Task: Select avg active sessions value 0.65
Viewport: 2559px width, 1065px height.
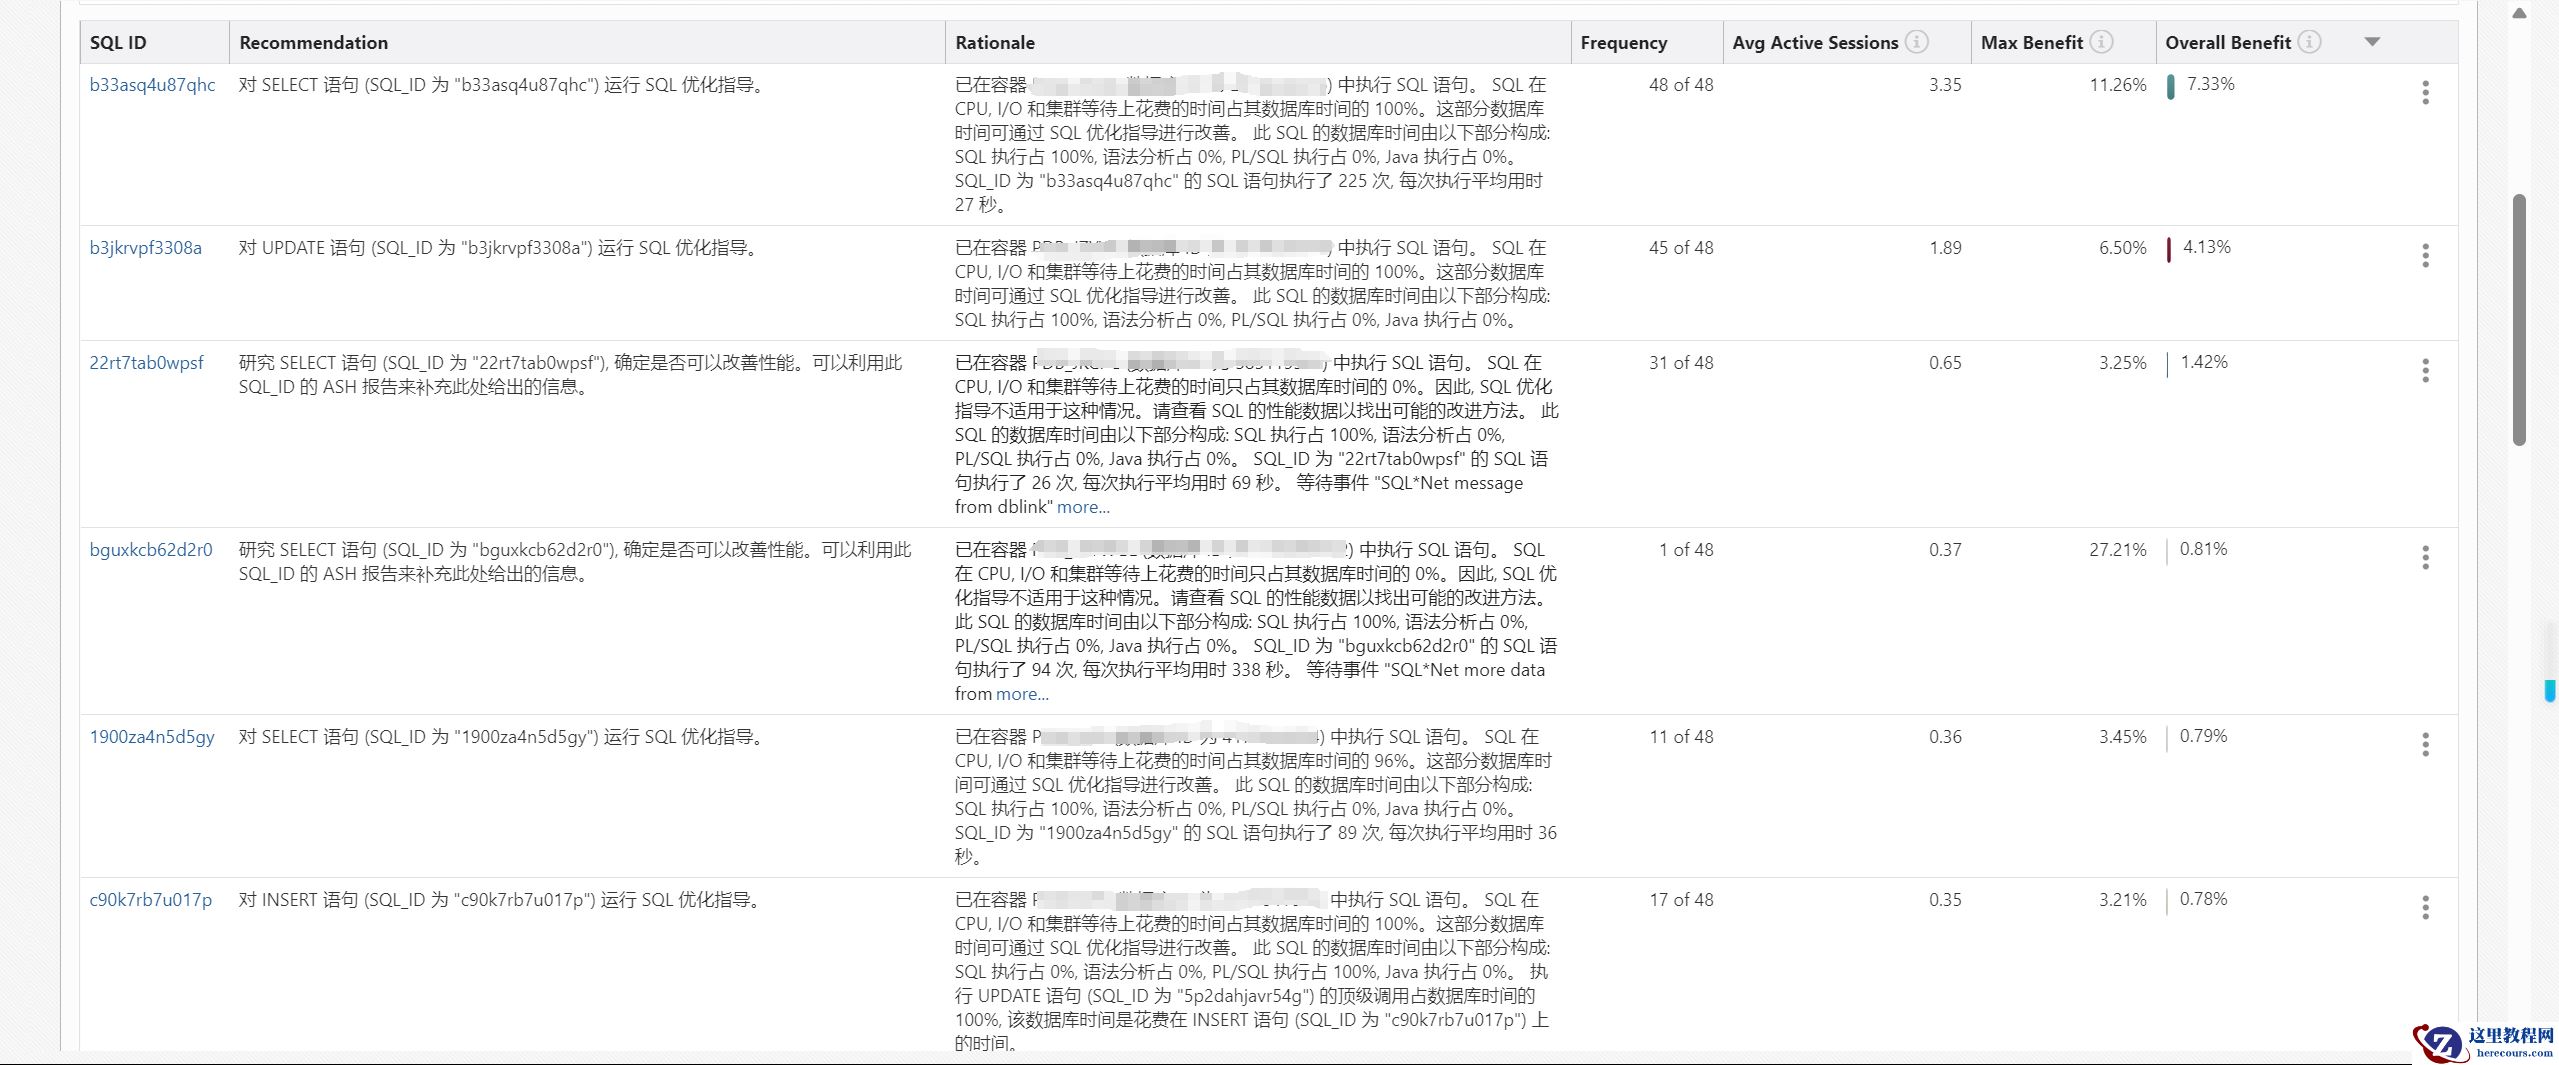Action: click(x=1945, y=363)
